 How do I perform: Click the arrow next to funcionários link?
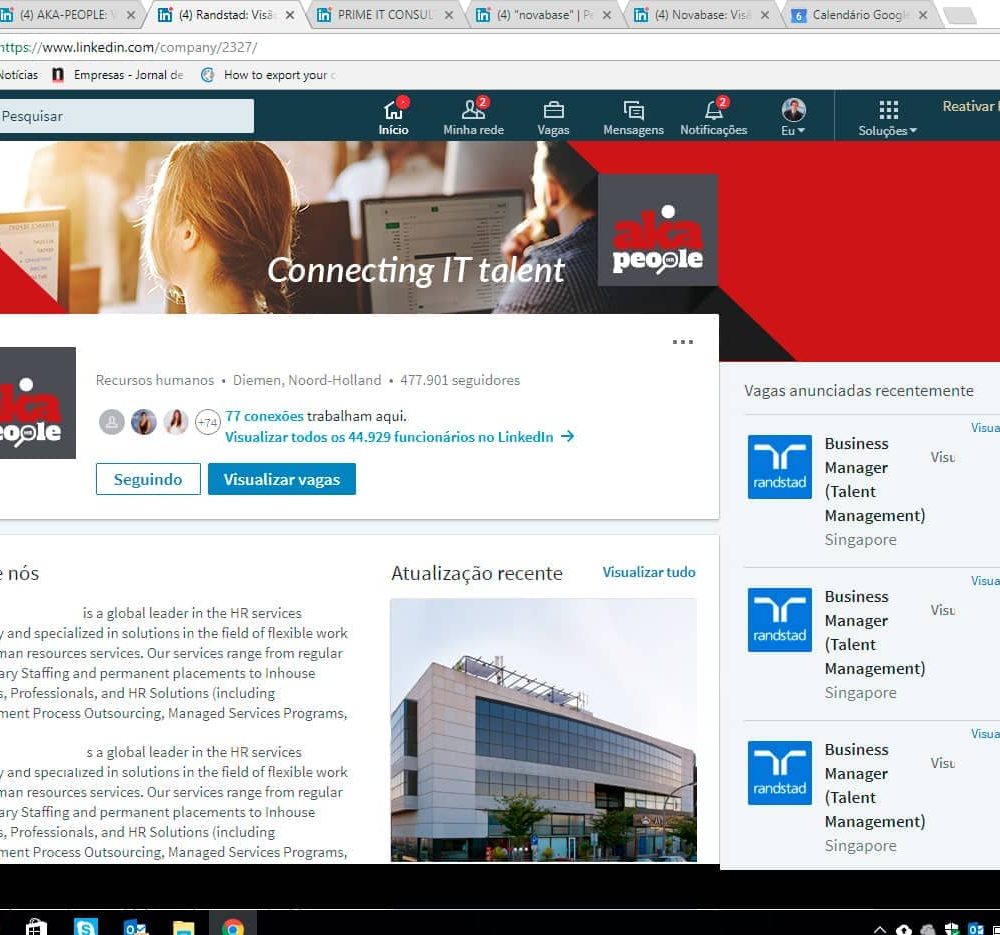(x=568, y=436)
